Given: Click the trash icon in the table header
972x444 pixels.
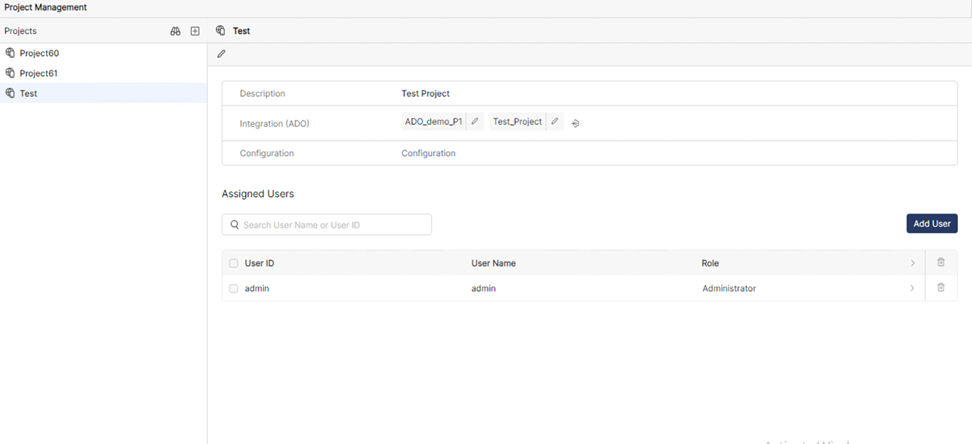Looking at the screenshot, I should pyautogui.click(x=940, y=263).
